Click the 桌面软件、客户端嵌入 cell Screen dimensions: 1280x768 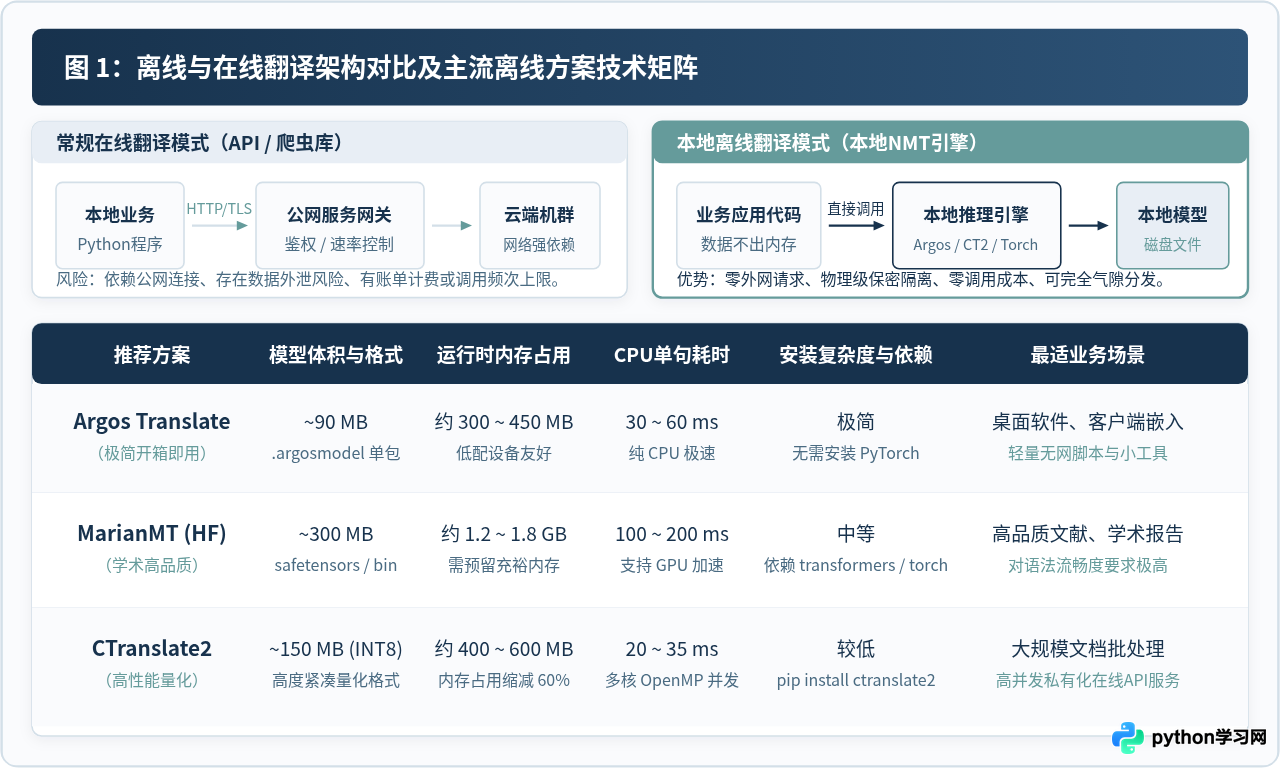point(1088,422)
